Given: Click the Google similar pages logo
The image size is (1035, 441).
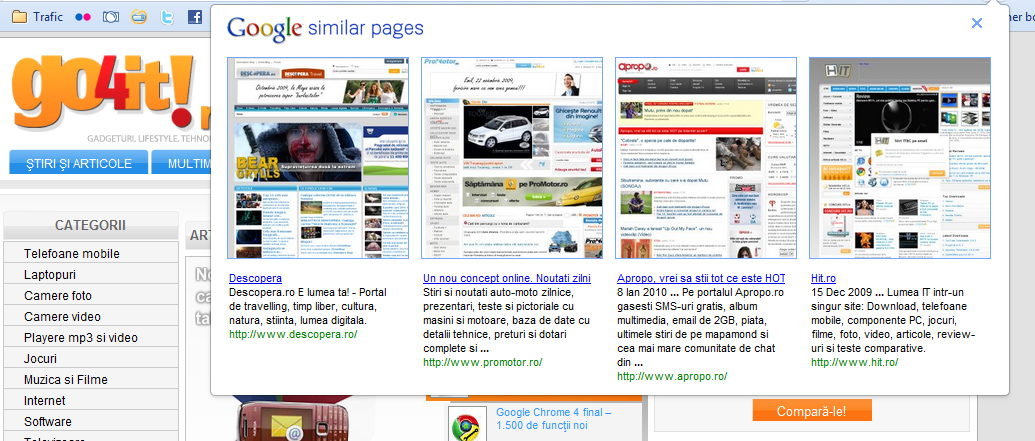Looking at the screenshot, I should pos(325,29).
